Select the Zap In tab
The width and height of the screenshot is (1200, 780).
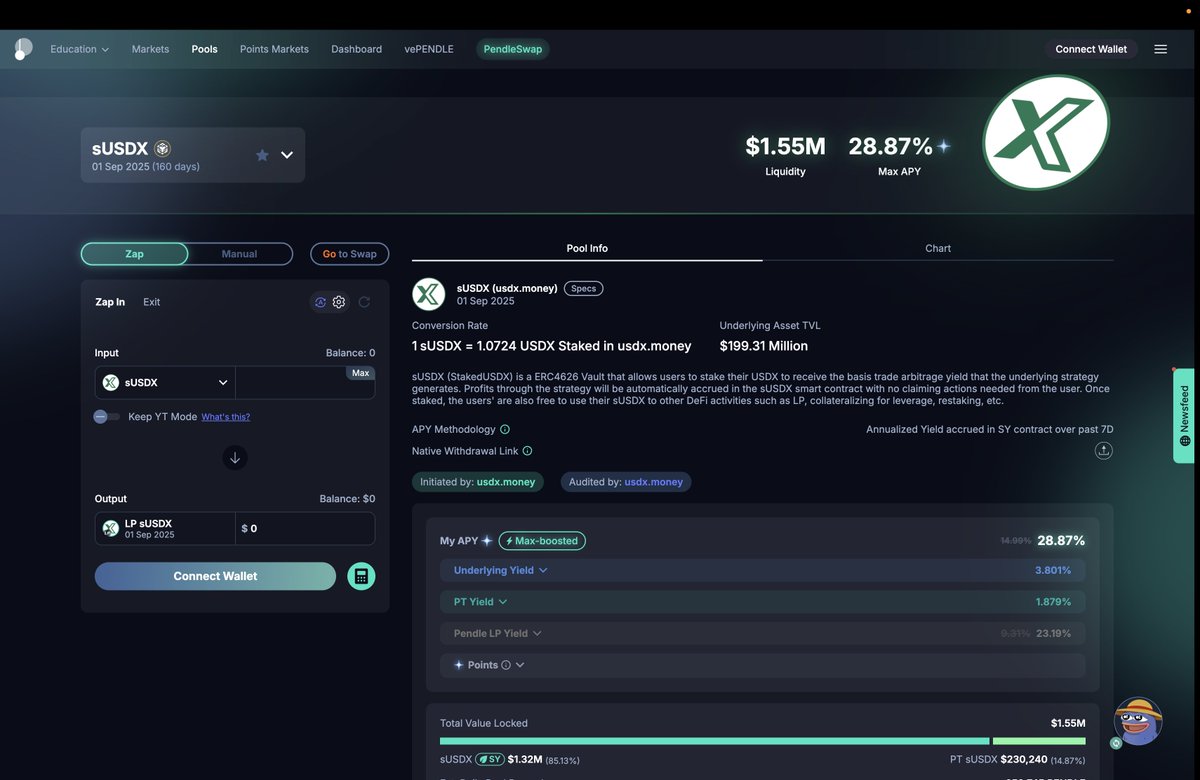click(x=110, y=302)
